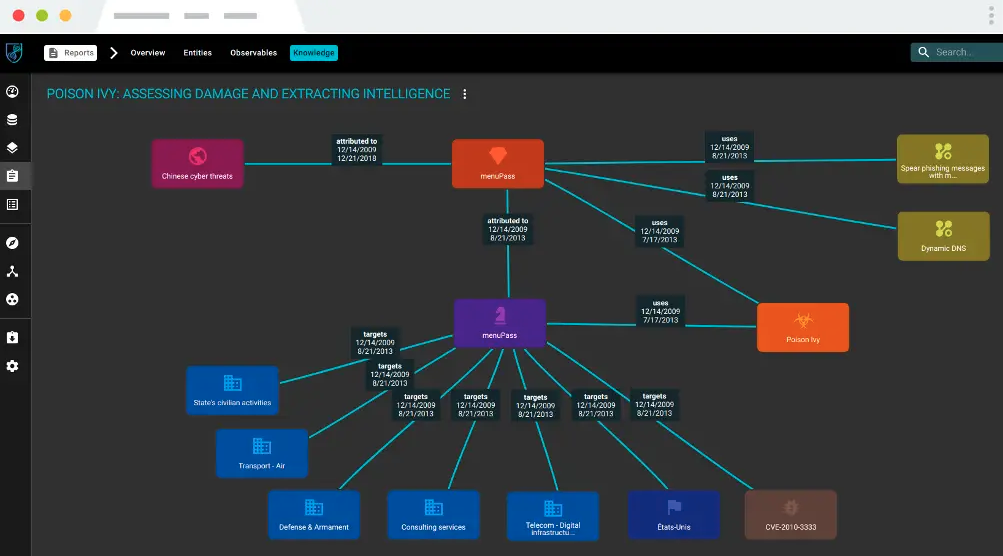The width and height of the screenshot is (1003, 556).
Task: Click the Reports button in top bar
Action: point(70,53)
